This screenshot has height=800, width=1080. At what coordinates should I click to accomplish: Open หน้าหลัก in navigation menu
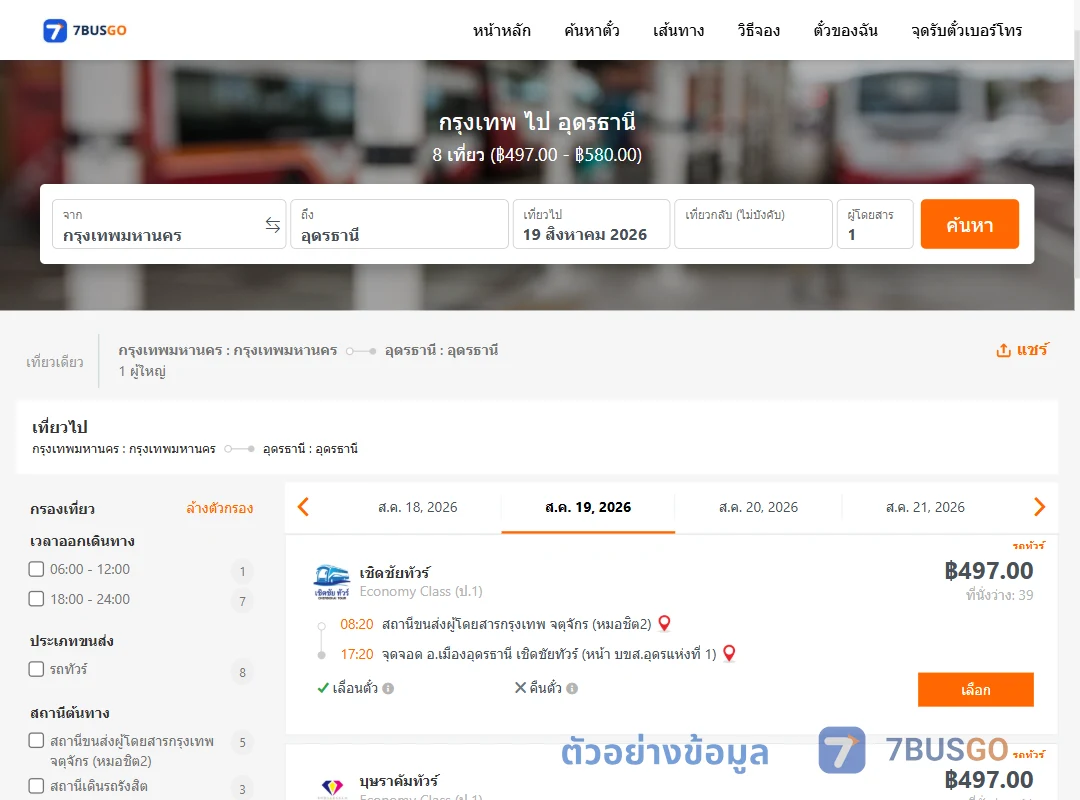(501, 30)
